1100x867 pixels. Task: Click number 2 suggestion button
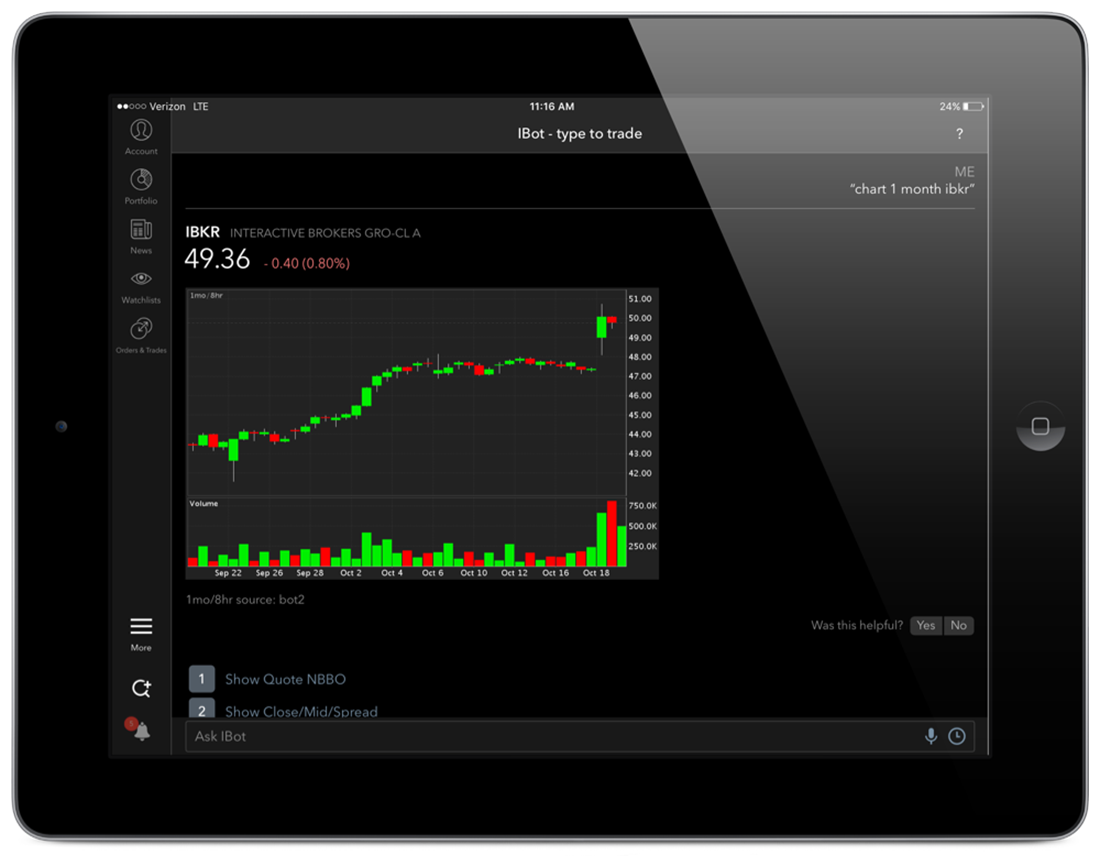[x=201, y=709]
